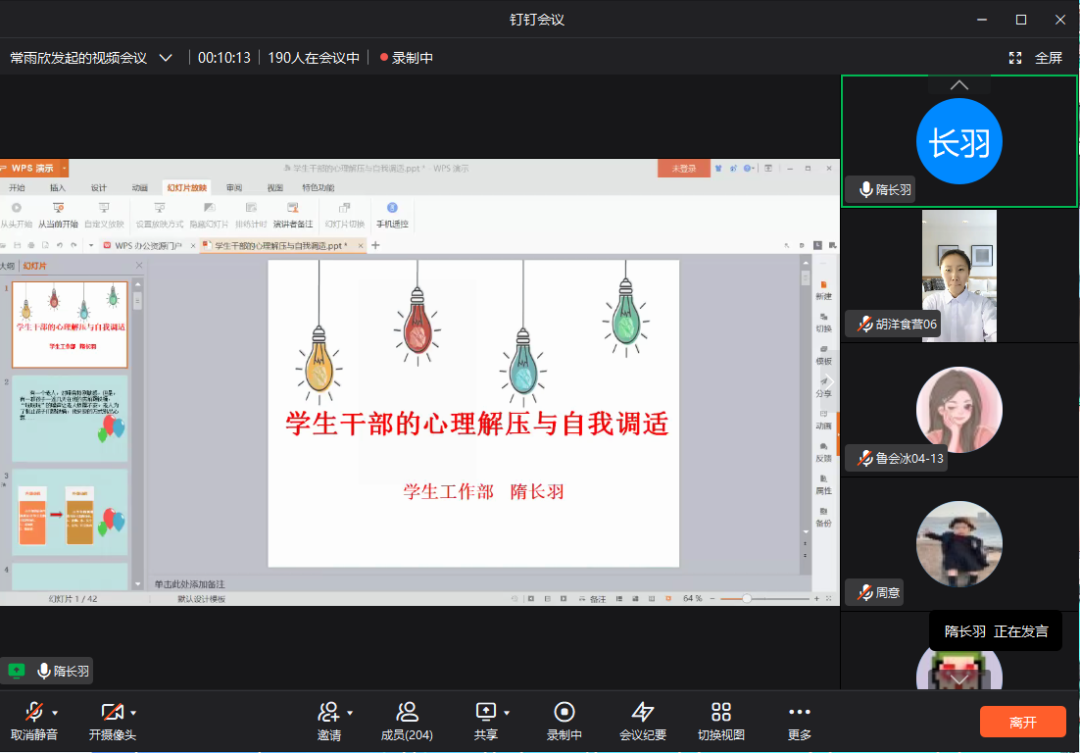Open 会议纪要 meeting minutes
The image size is (1080, 753).
pos(643,714)
